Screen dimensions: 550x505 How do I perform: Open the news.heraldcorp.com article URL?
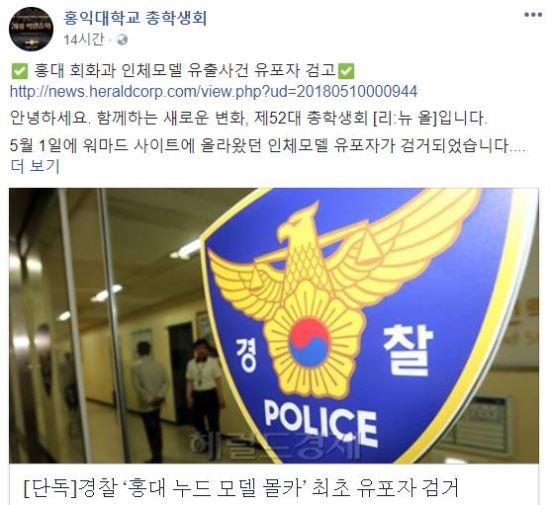(x=214, y=92)
